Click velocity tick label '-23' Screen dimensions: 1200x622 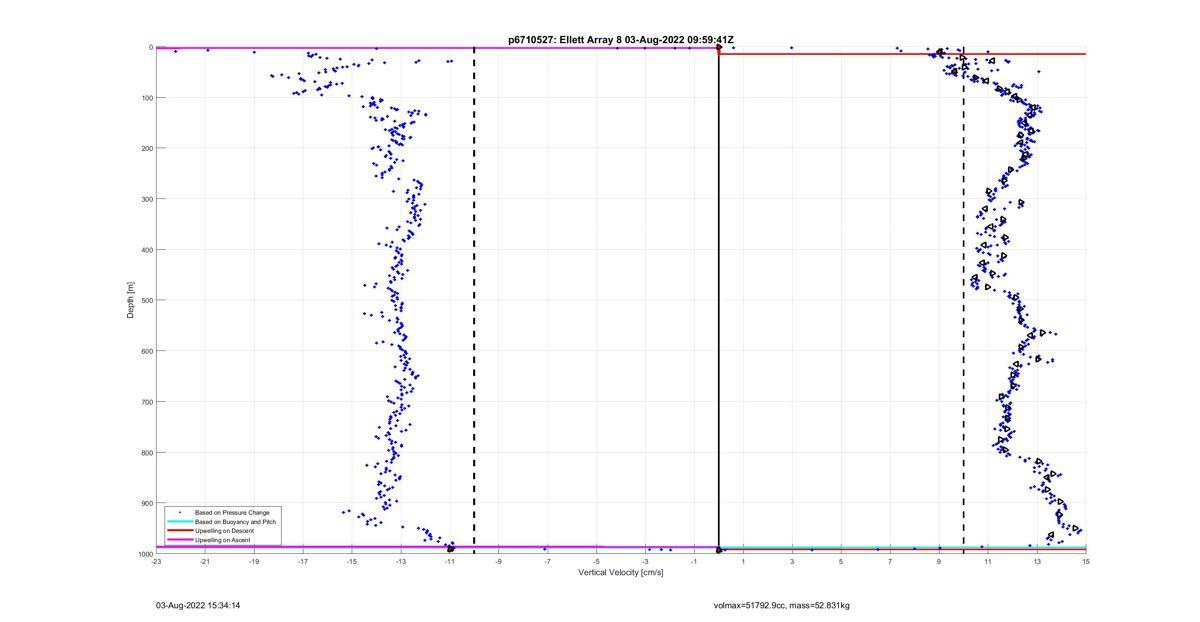(156, 561)
